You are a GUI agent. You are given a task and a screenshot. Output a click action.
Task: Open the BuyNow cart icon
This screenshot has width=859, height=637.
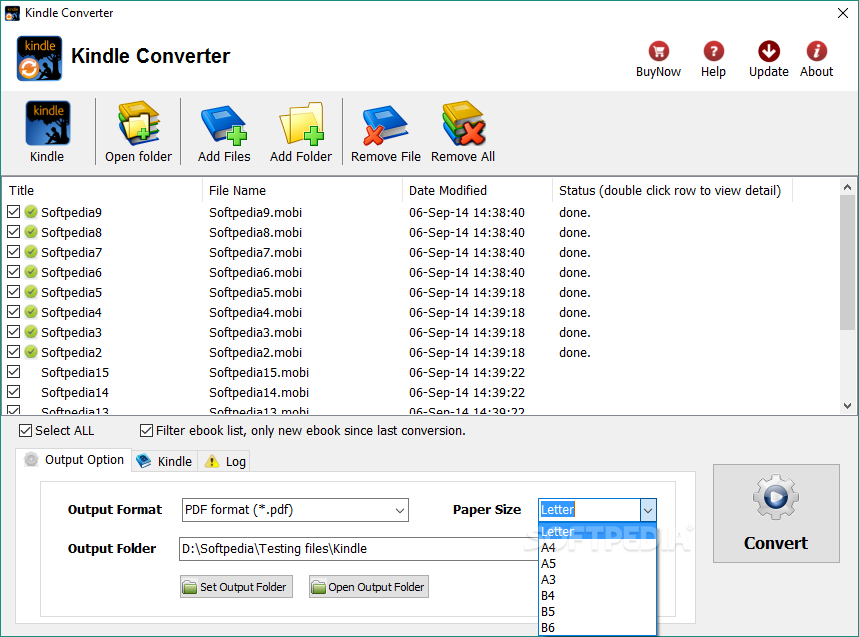tap(658, 51)
